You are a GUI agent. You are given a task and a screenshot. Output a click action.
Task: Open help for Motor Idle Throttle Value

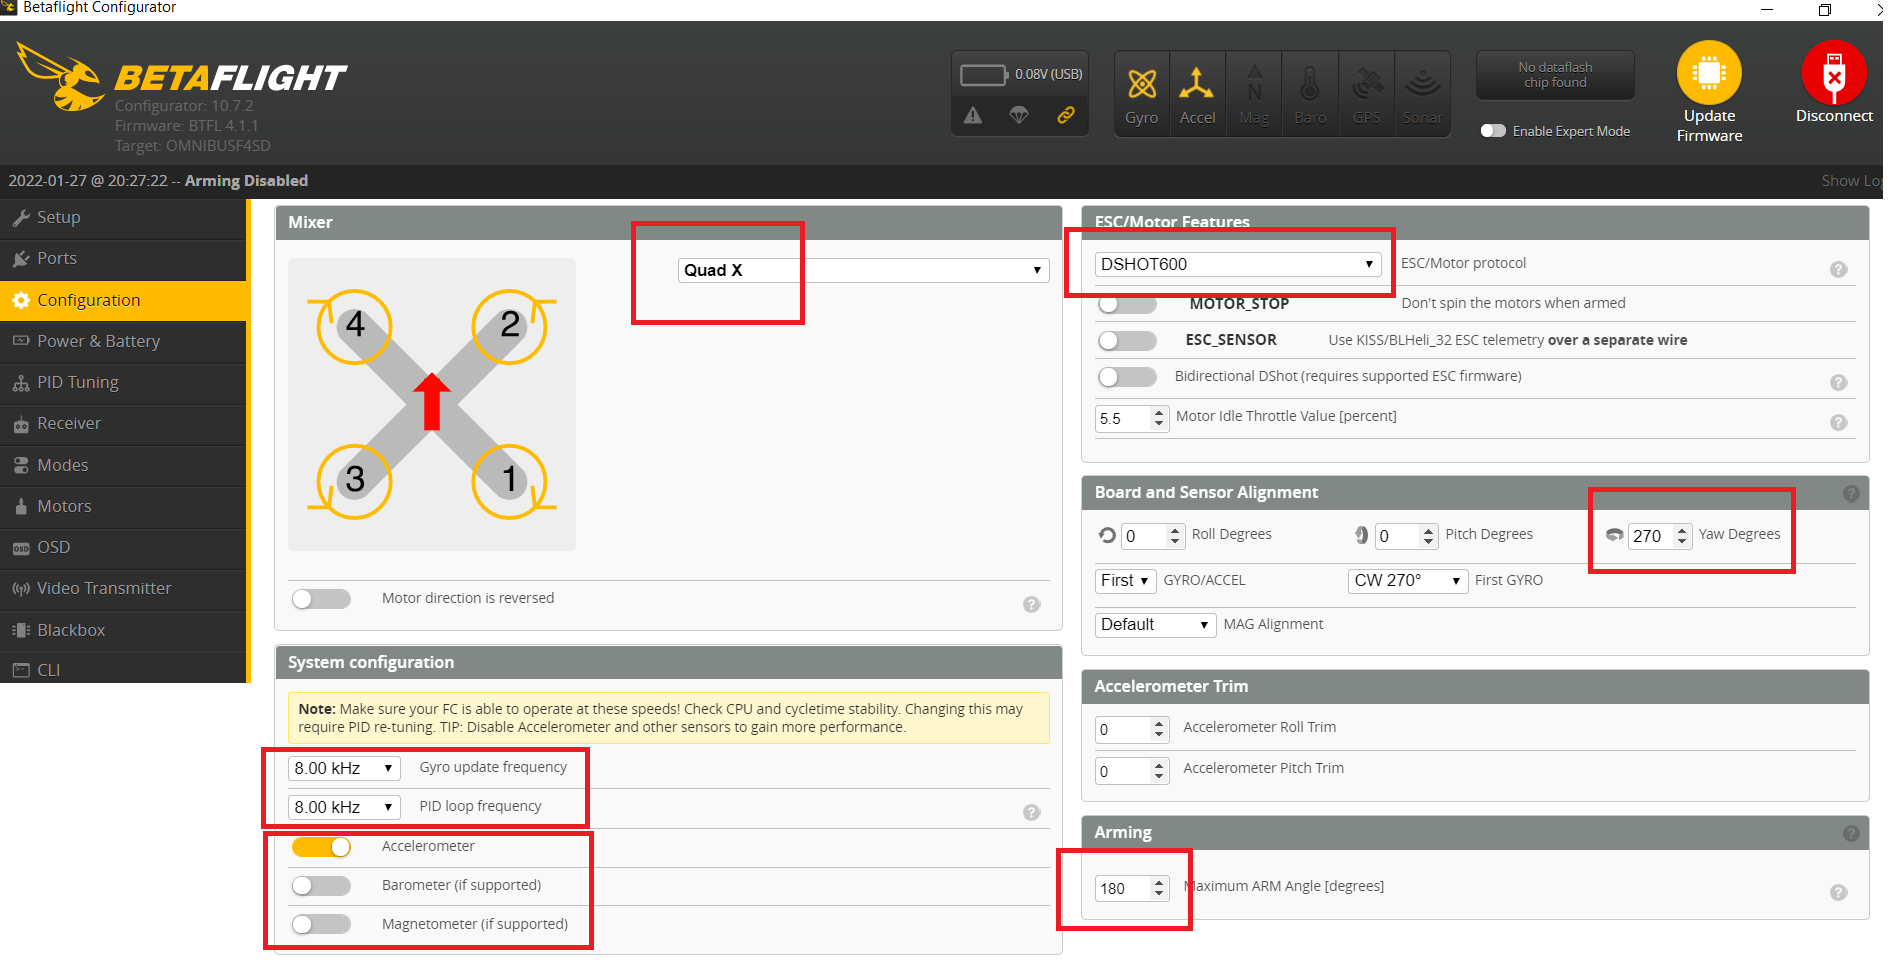1838,422
